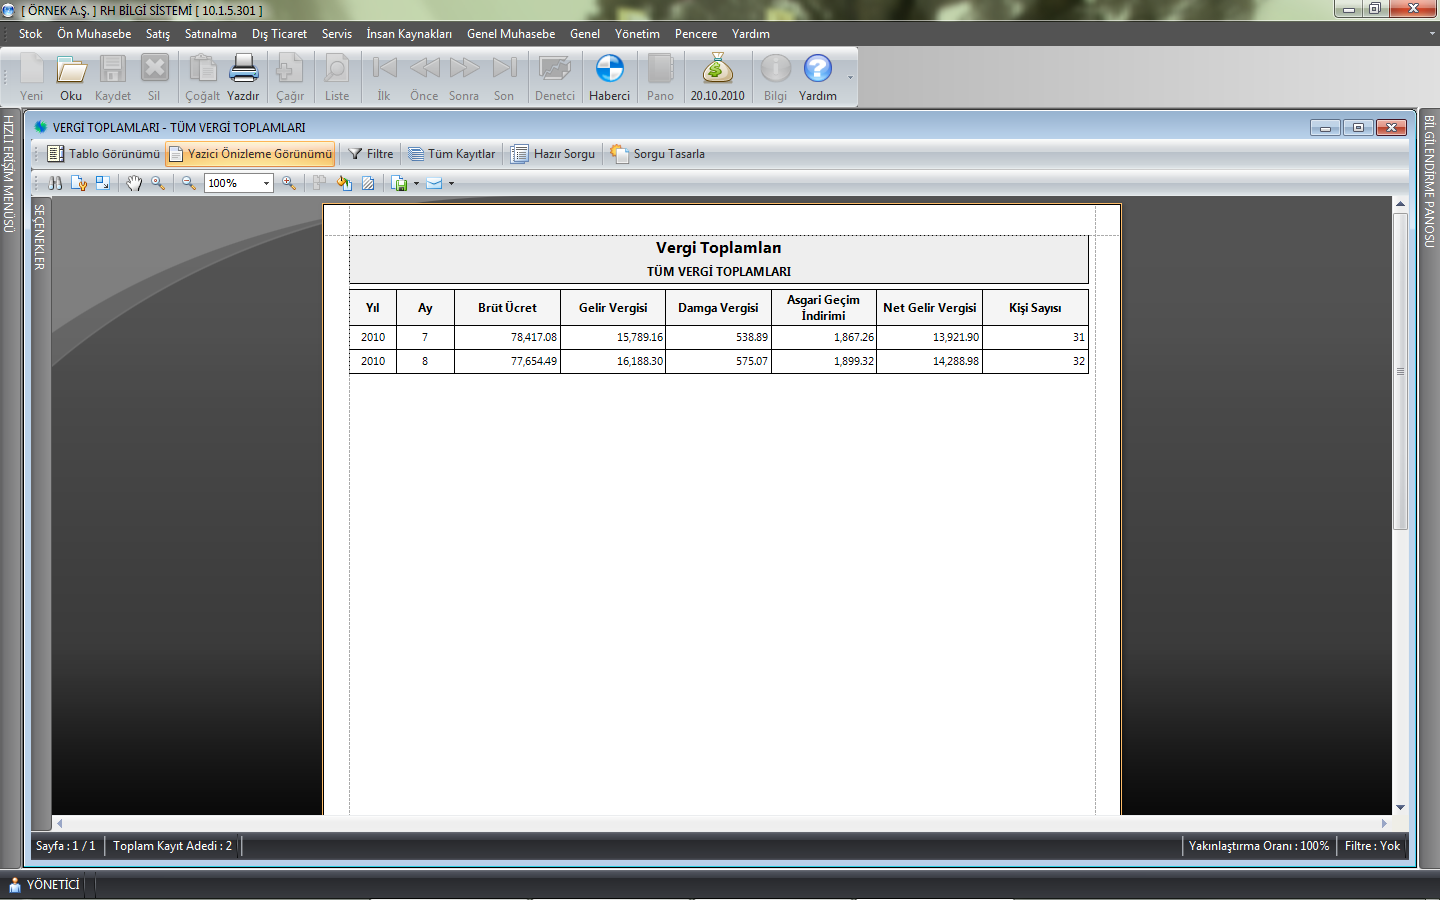1440x900 pixels.
Task: Launch the Haberci messenger icon
Action: (x=609, y=70)
